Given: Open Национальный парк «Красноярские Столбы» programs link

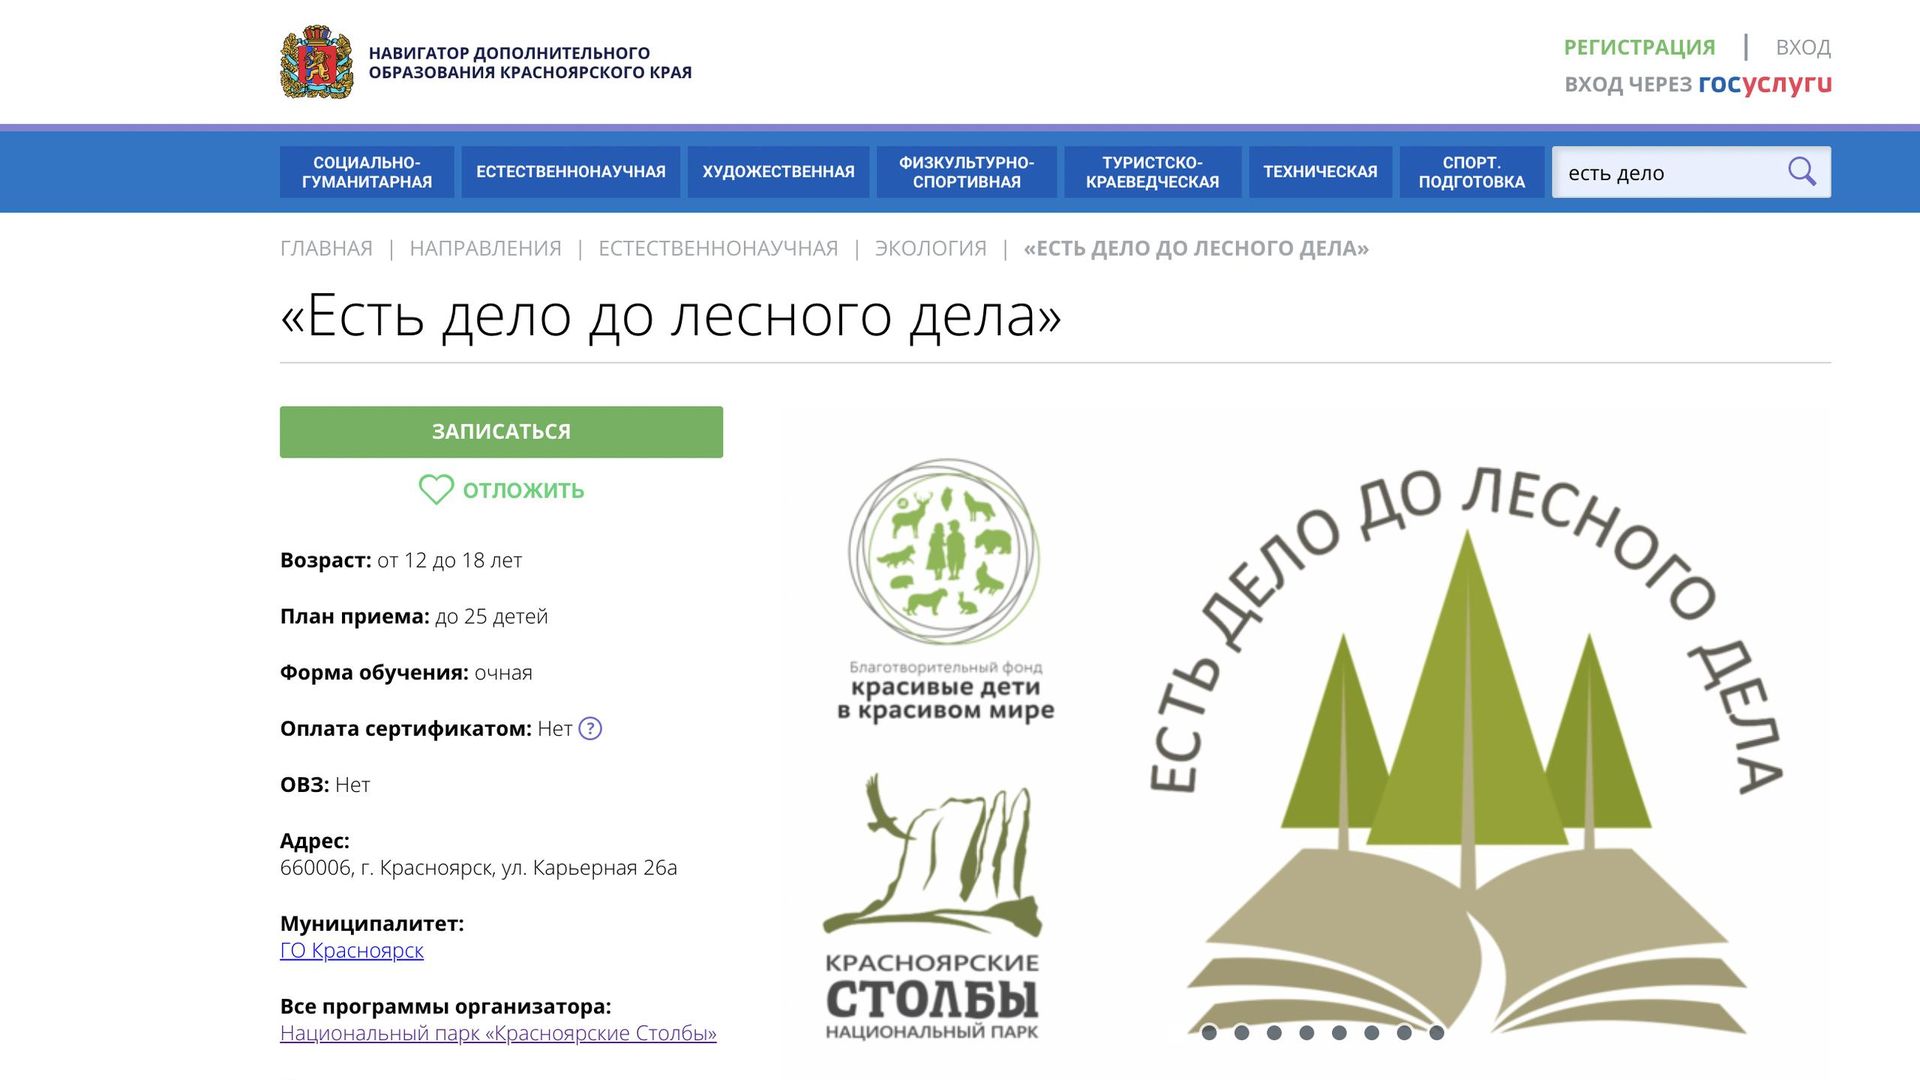Looking at the screenshot, I should pos(498,1033).
